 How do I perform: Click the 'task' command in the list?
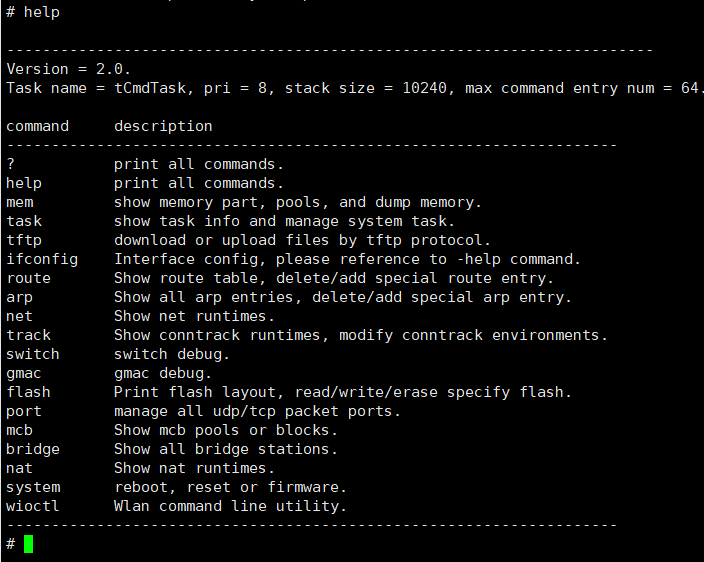click(x=24, y=221)
